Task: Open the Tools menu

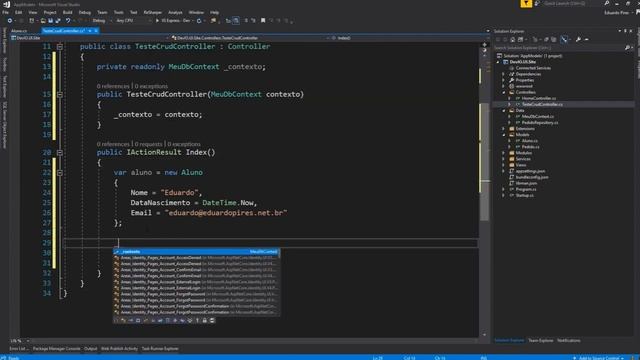Action: click(118, 13)
